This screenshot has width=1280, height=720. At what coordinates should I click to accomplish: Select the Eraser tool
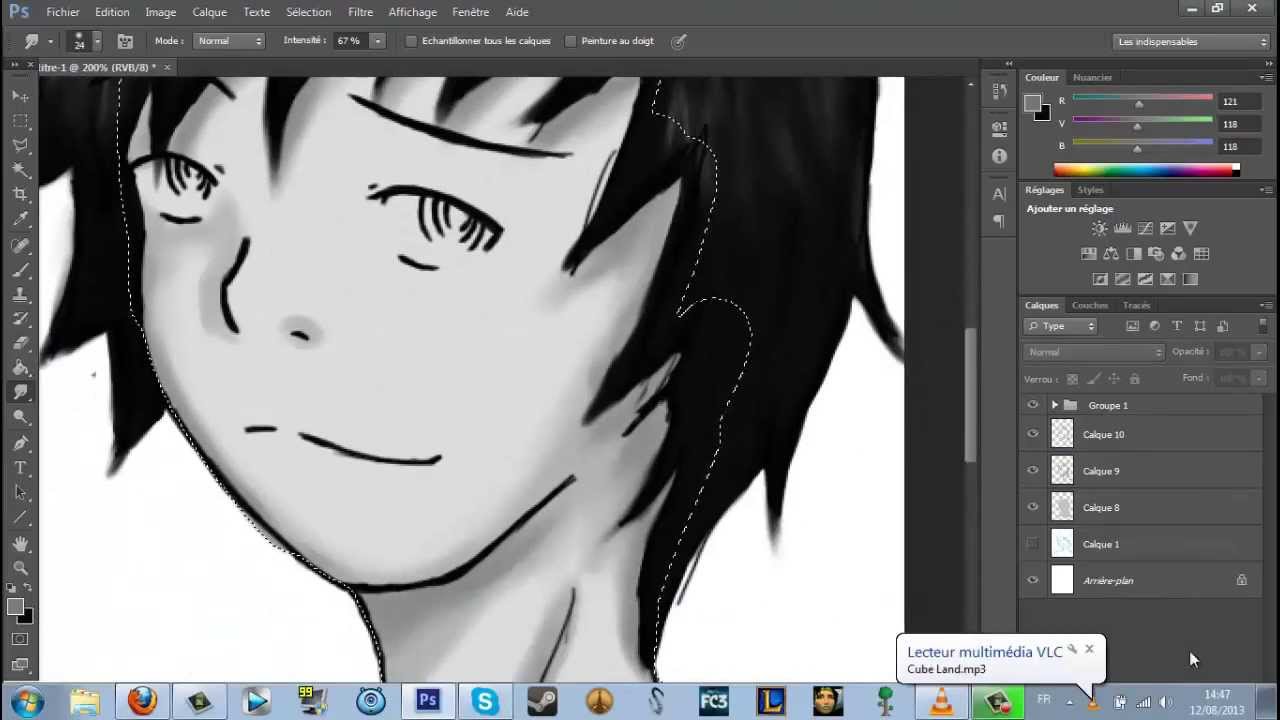coord(20,344)
